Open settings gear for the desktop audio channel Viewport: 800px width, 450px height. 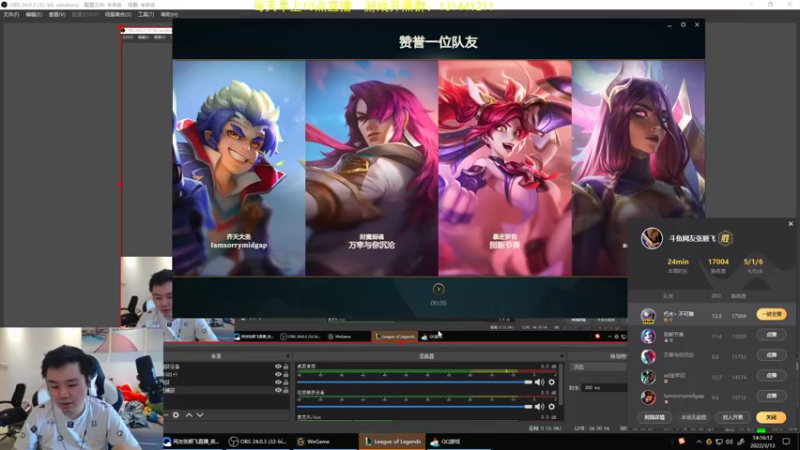click(552, 382)
